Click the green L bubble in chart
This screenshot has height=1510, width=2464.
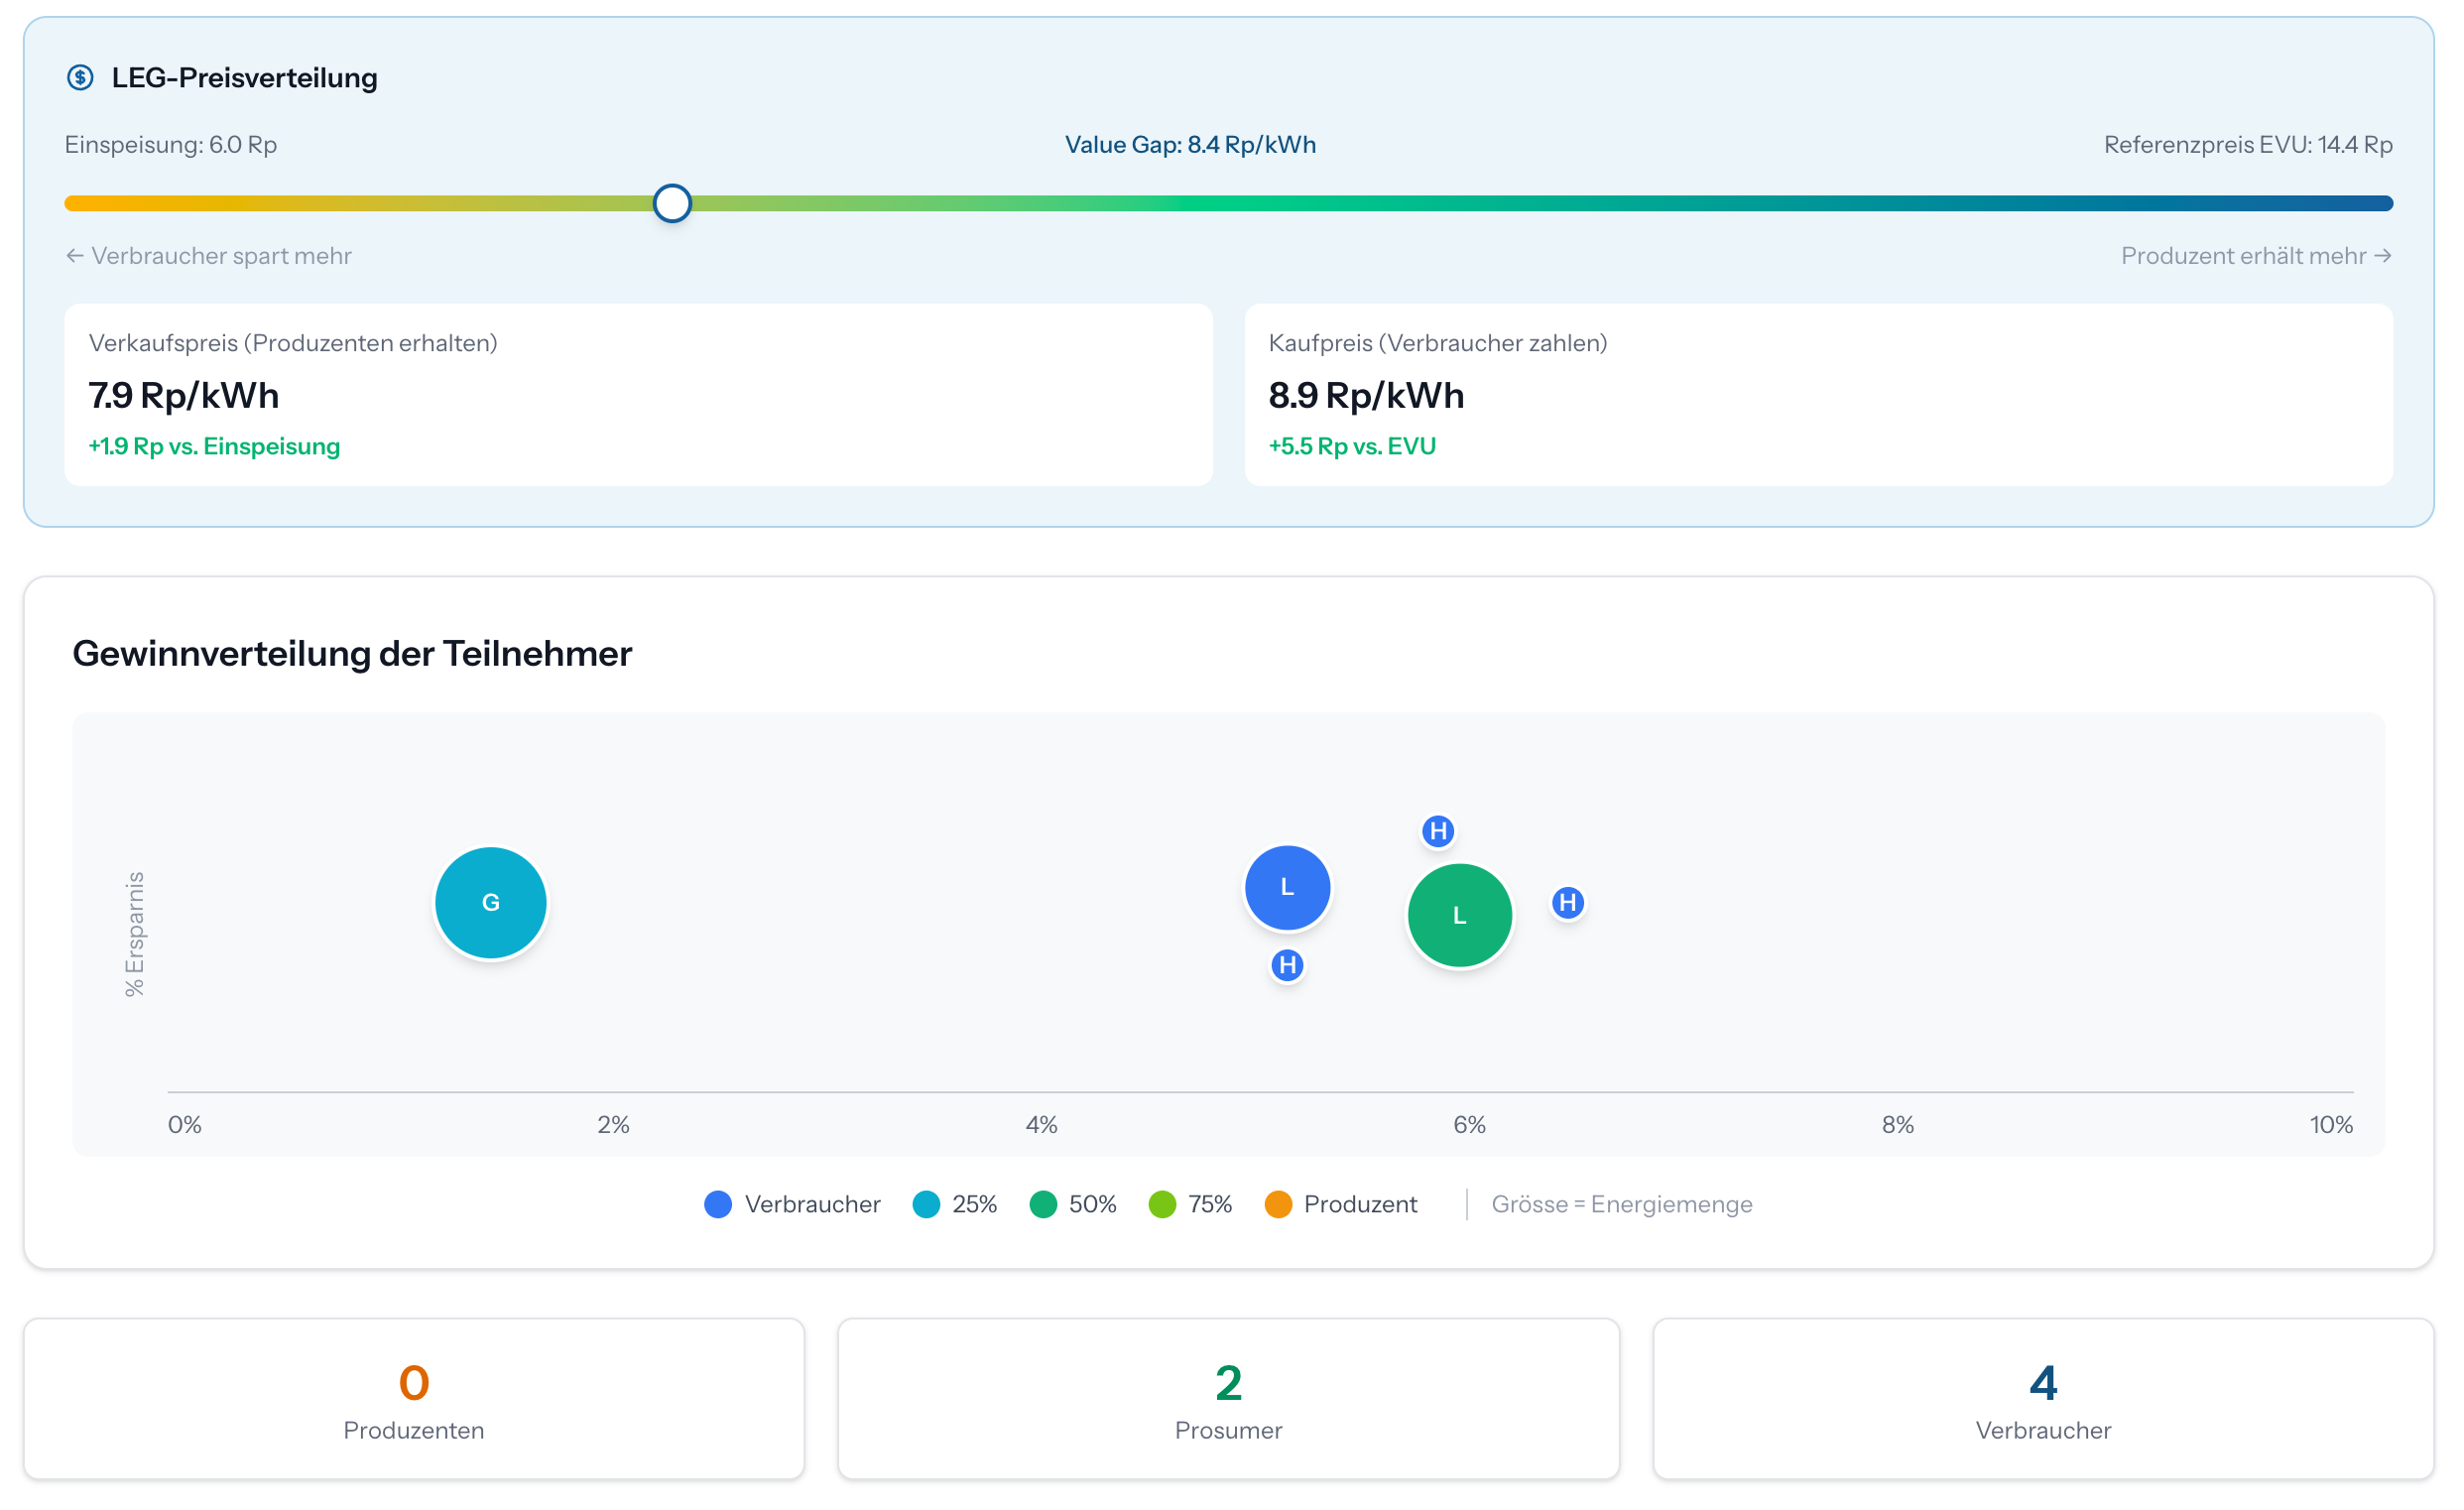[1458, 914]
